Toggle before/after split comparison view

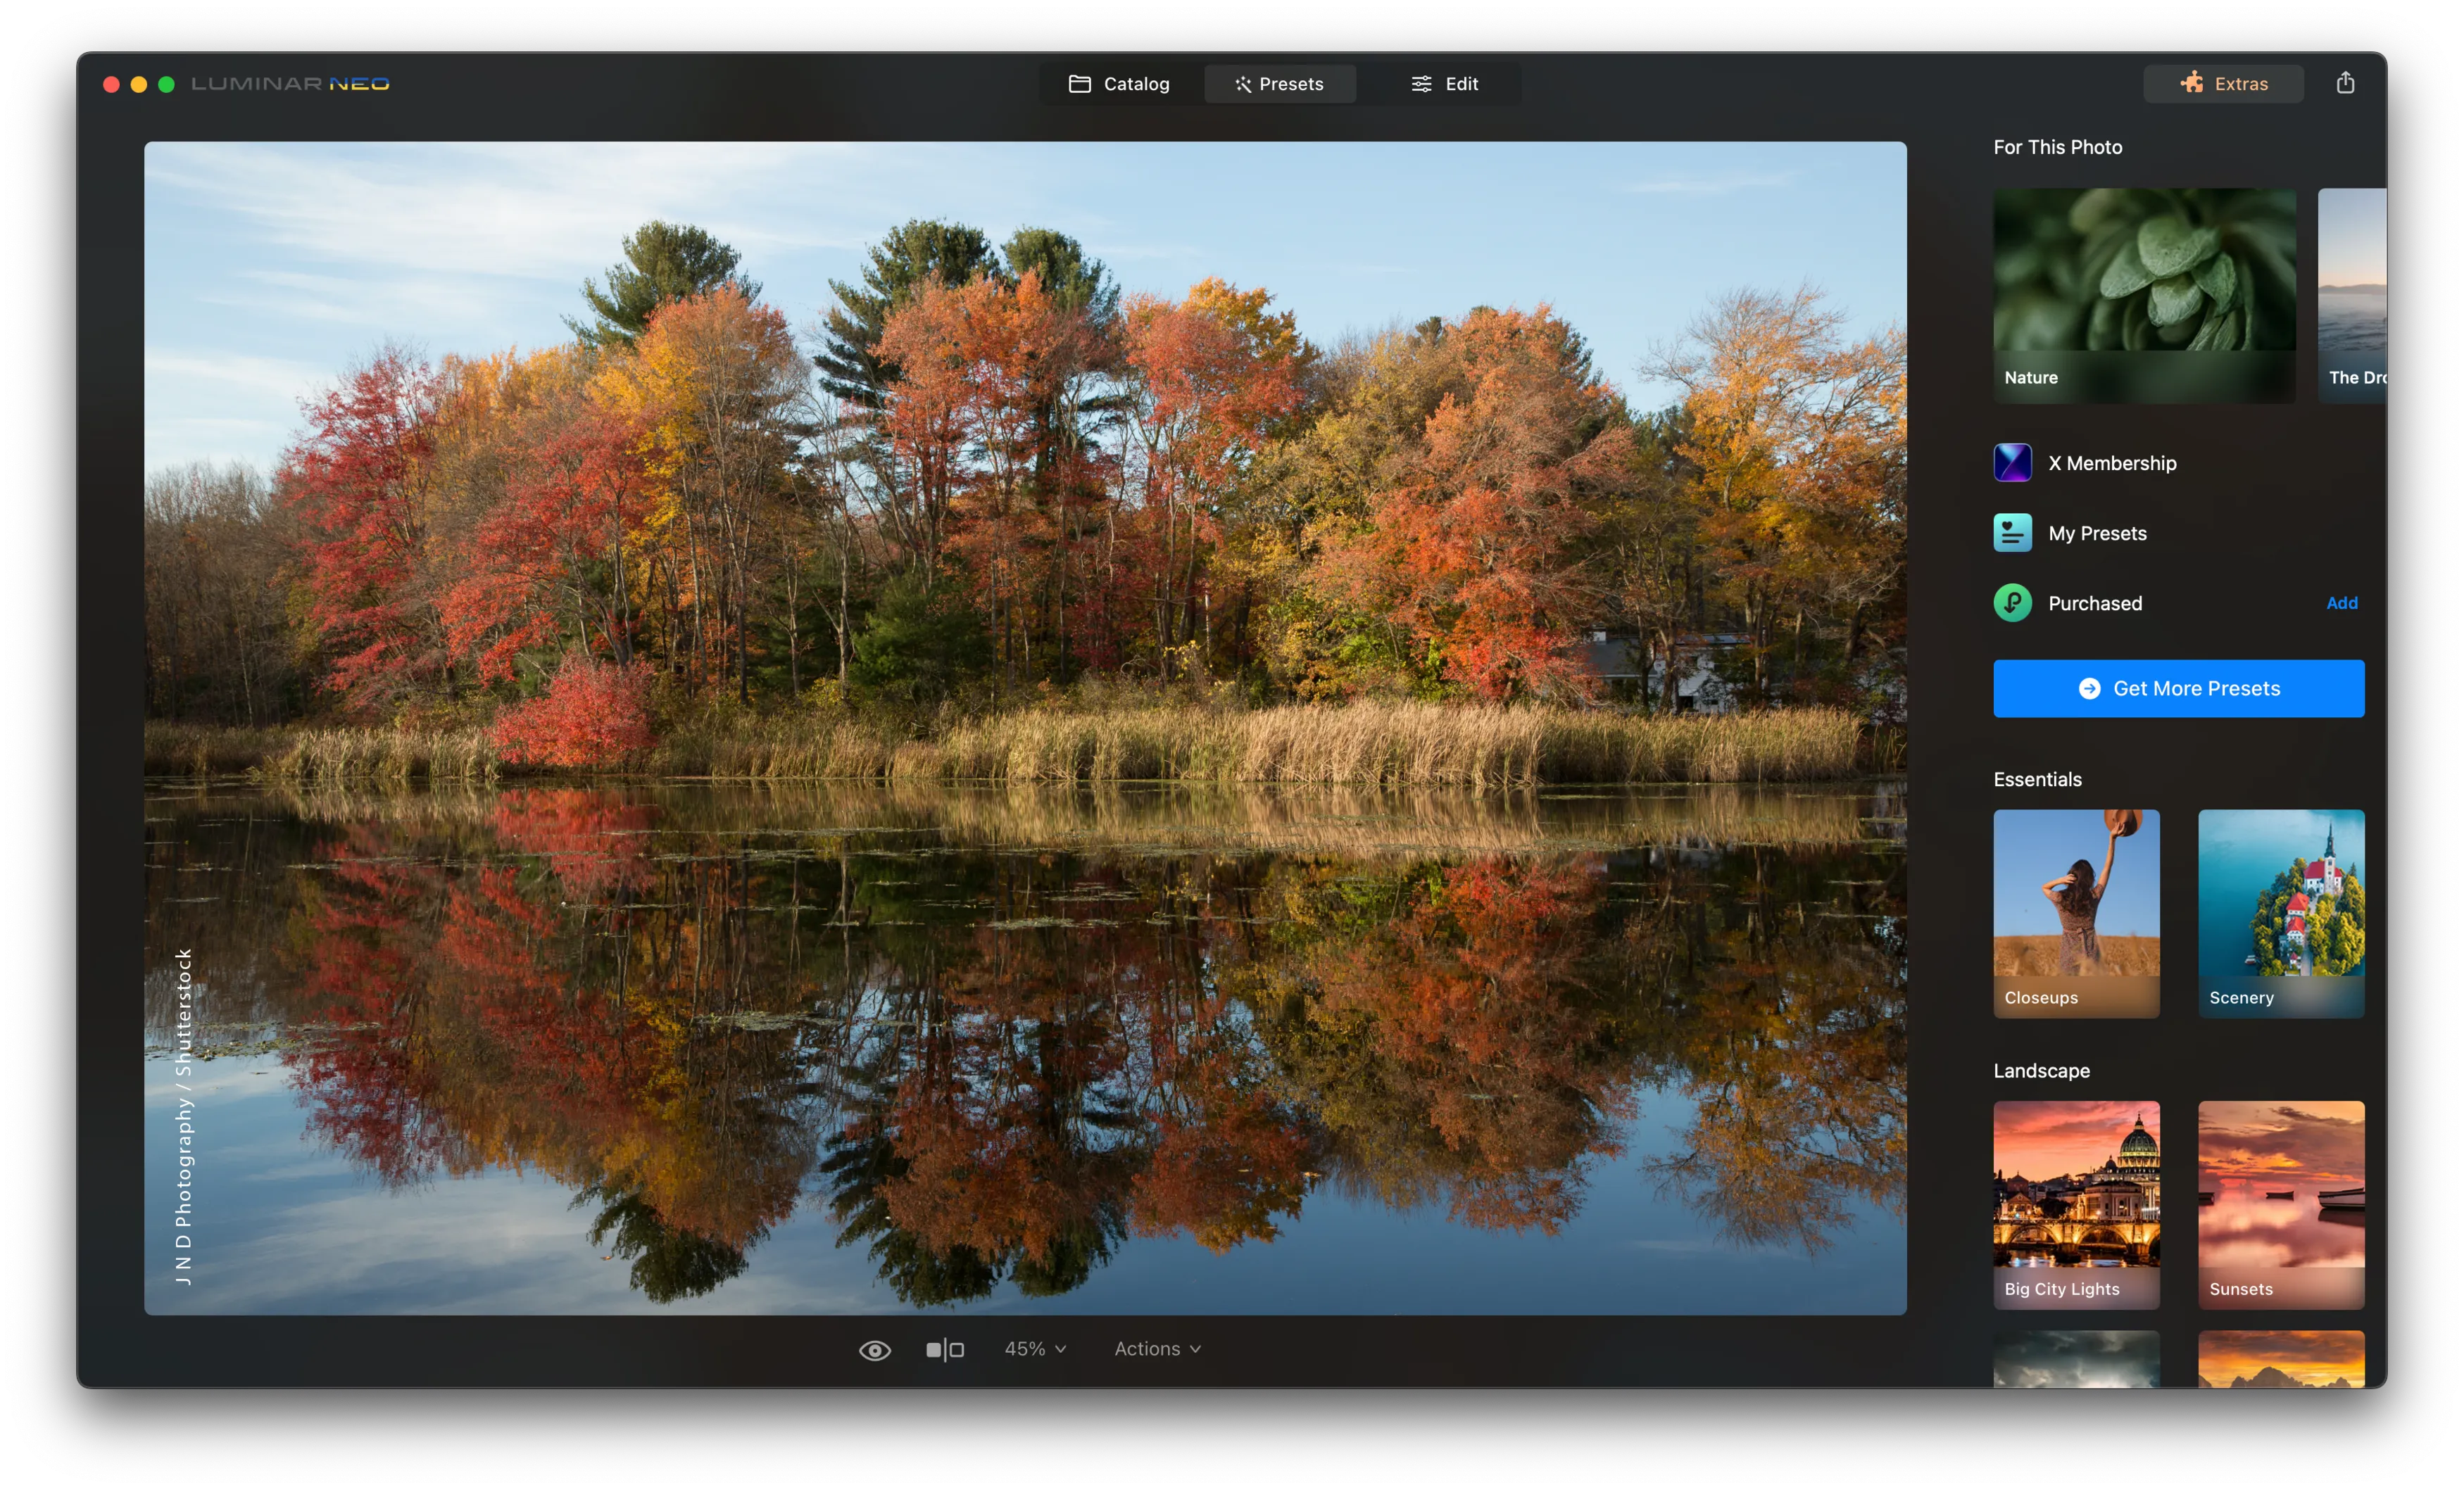click(944, 1350)
